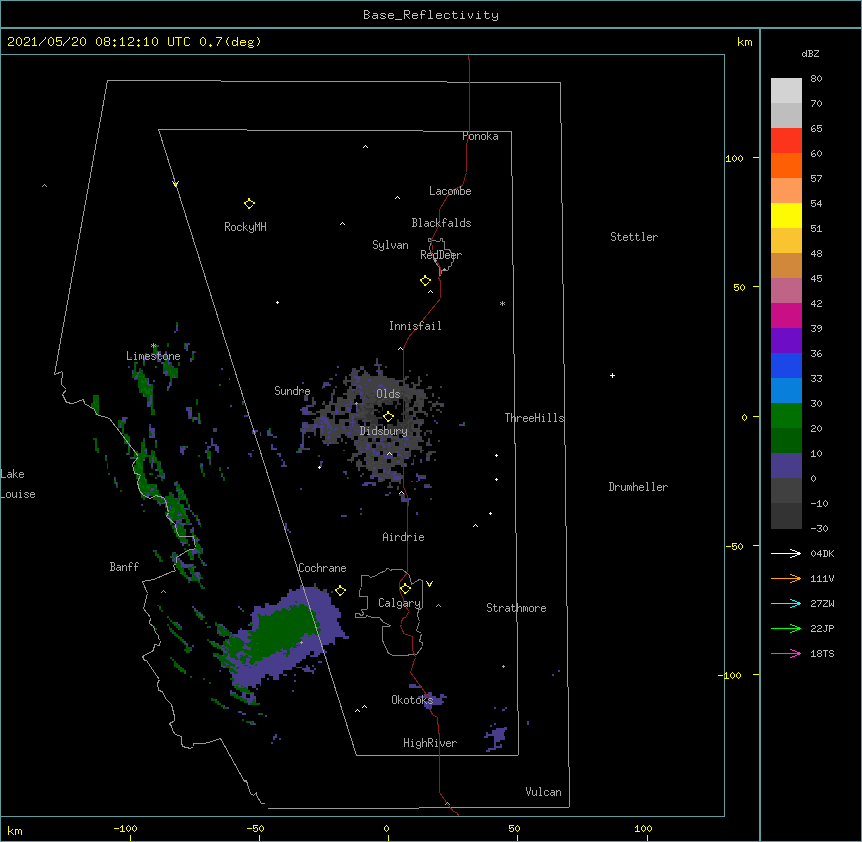The height and width of the screenshot is (842, 862).
Task: Click the Lacombe town label
Action: point(450,191)
